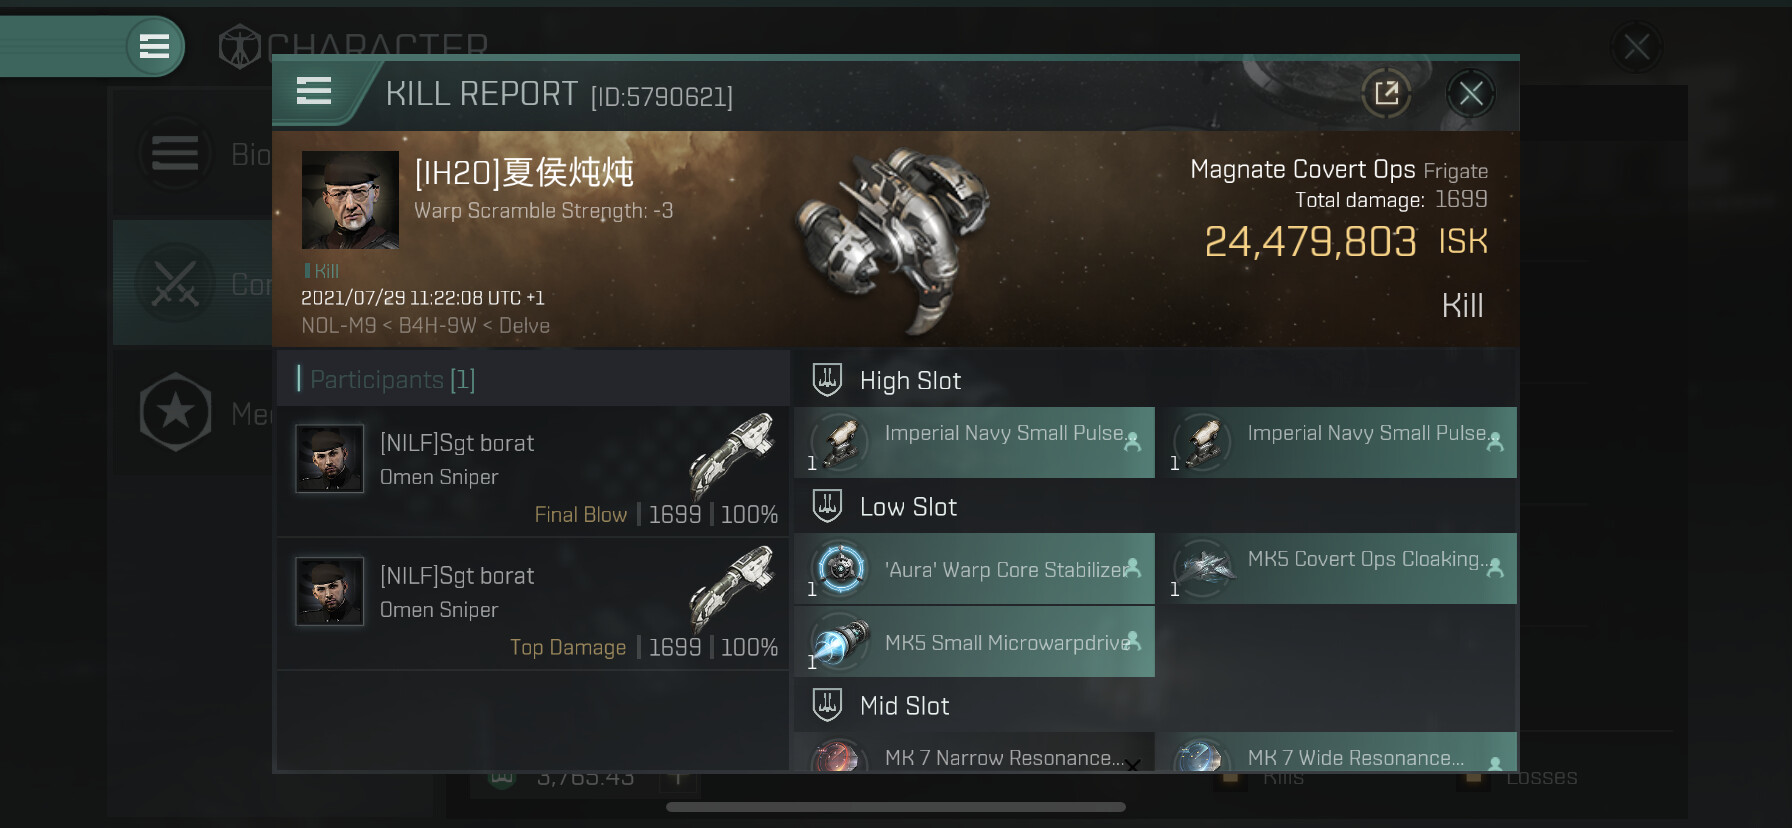Screen dimensions: 1792x828
Task: Open the main menu in the top-left teal bar
Action: [x=154, y=46]
